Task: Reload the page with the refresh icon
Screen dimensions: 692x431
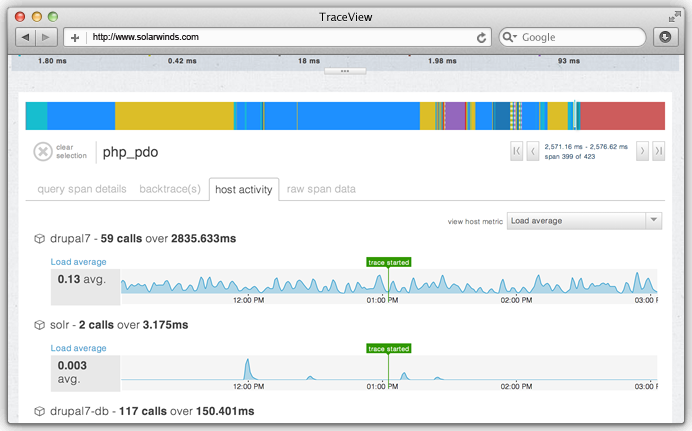Action: pos(481,37)
